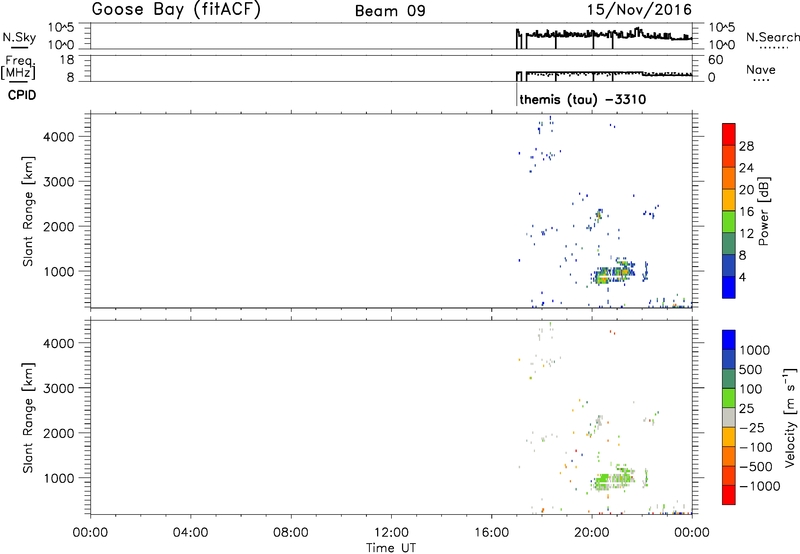Select the "Beam 09" heading text
The width and height of the screenshot is (800, 554).
(390, 11)
